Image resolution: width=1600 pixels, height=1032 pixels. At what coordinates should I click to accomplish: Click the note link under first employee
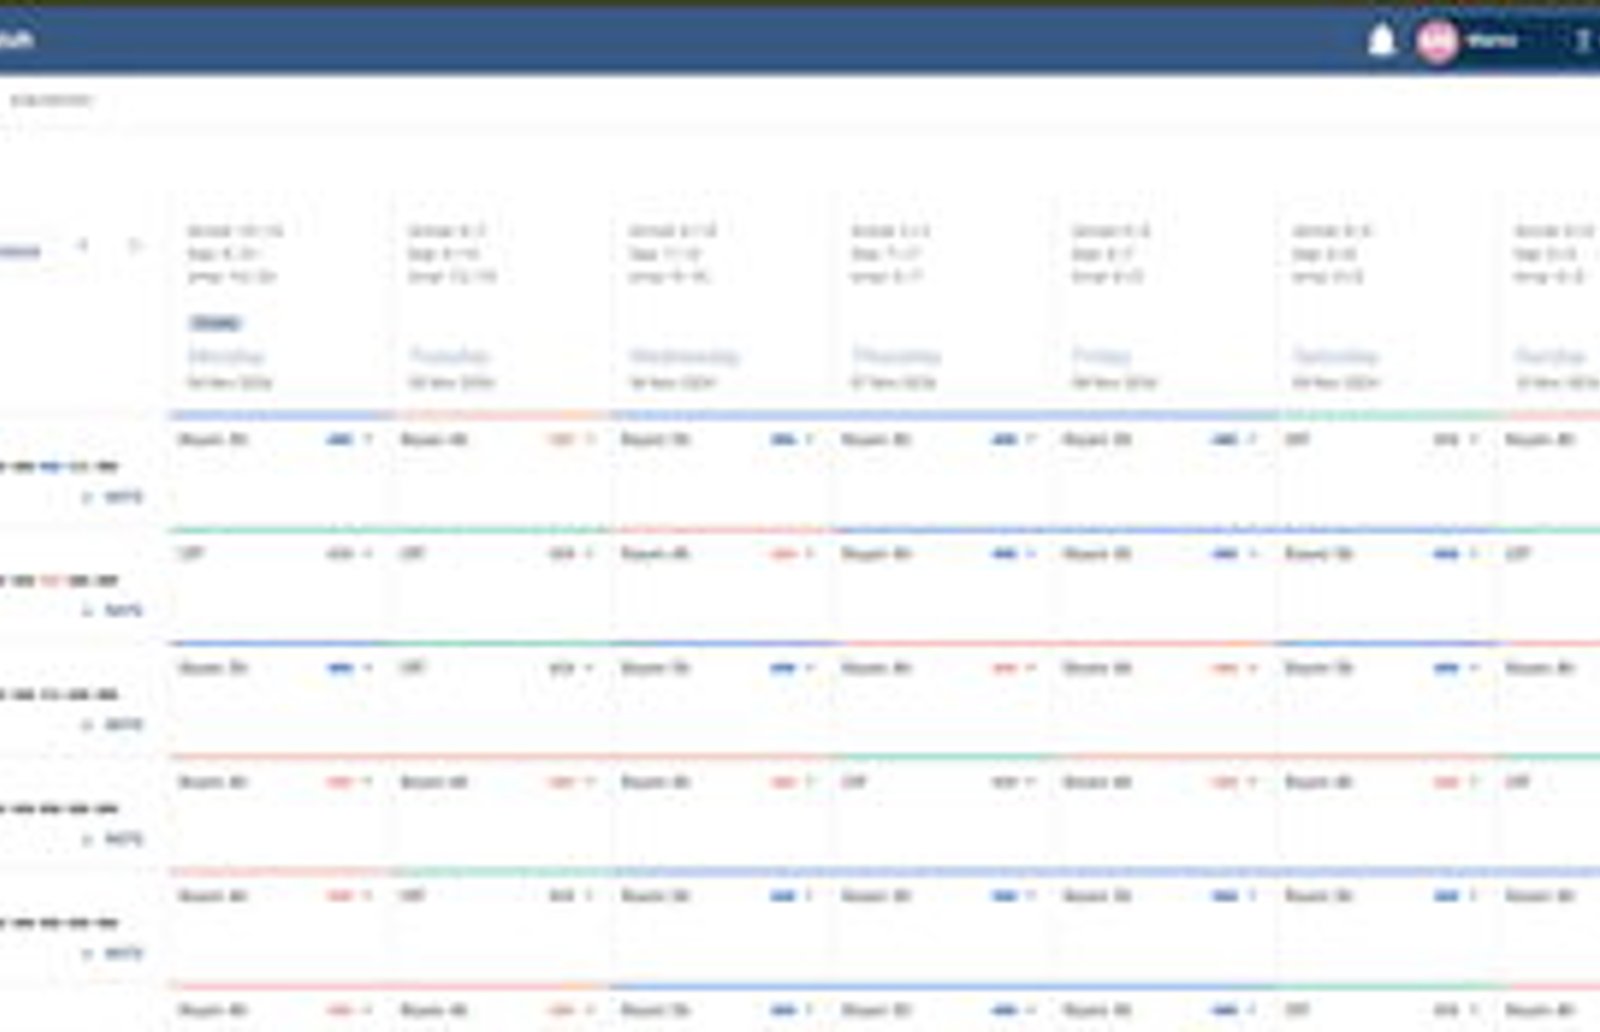click(x=124, y=497)
